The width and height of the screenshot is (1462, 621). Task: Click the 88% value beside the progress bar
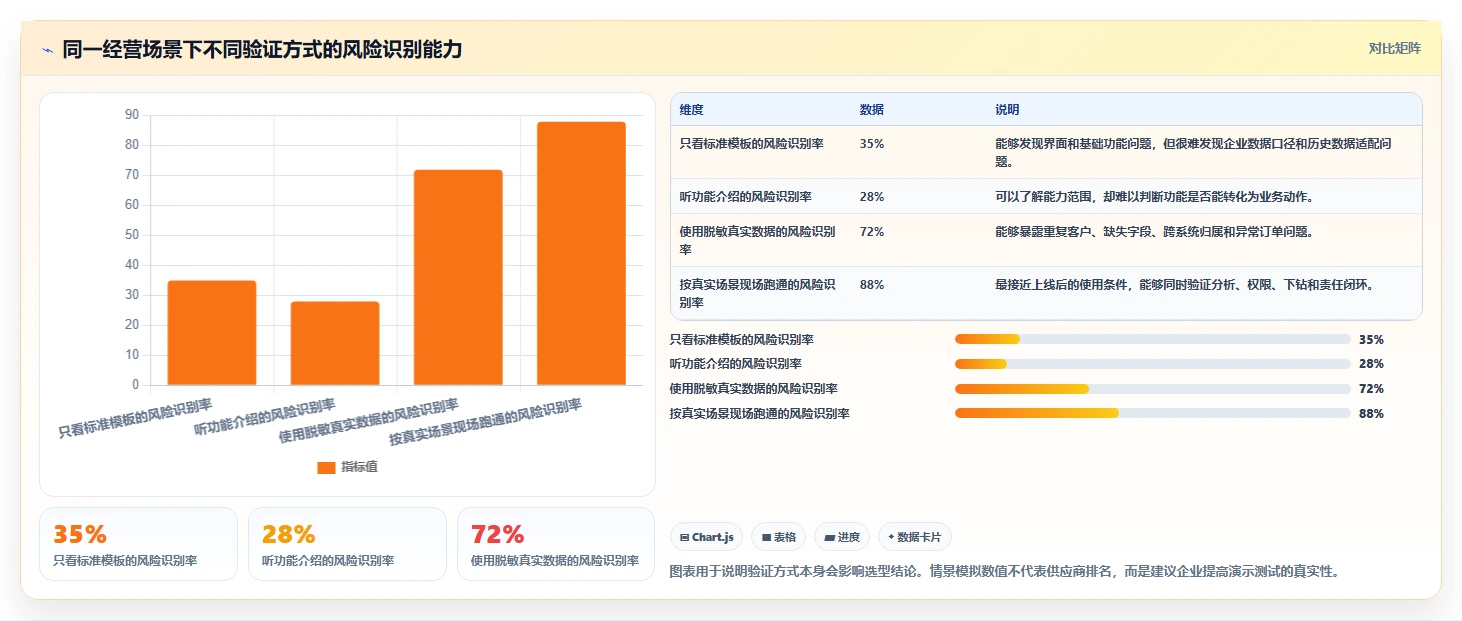coord(1371,413)
